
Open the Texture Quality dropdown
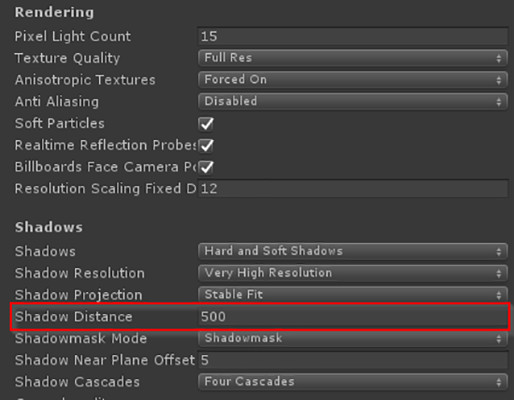(353, 58)
